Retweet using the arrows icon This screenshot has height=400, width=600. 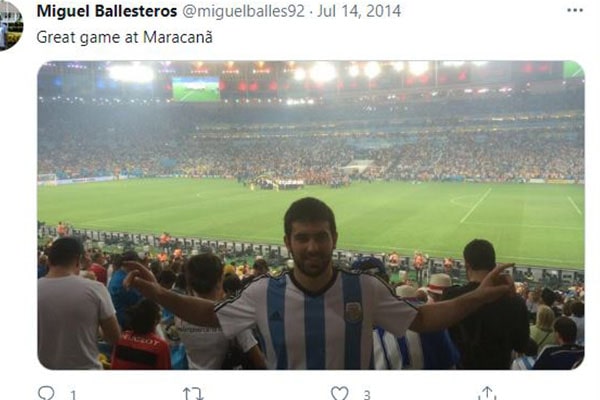coord(193,393)
